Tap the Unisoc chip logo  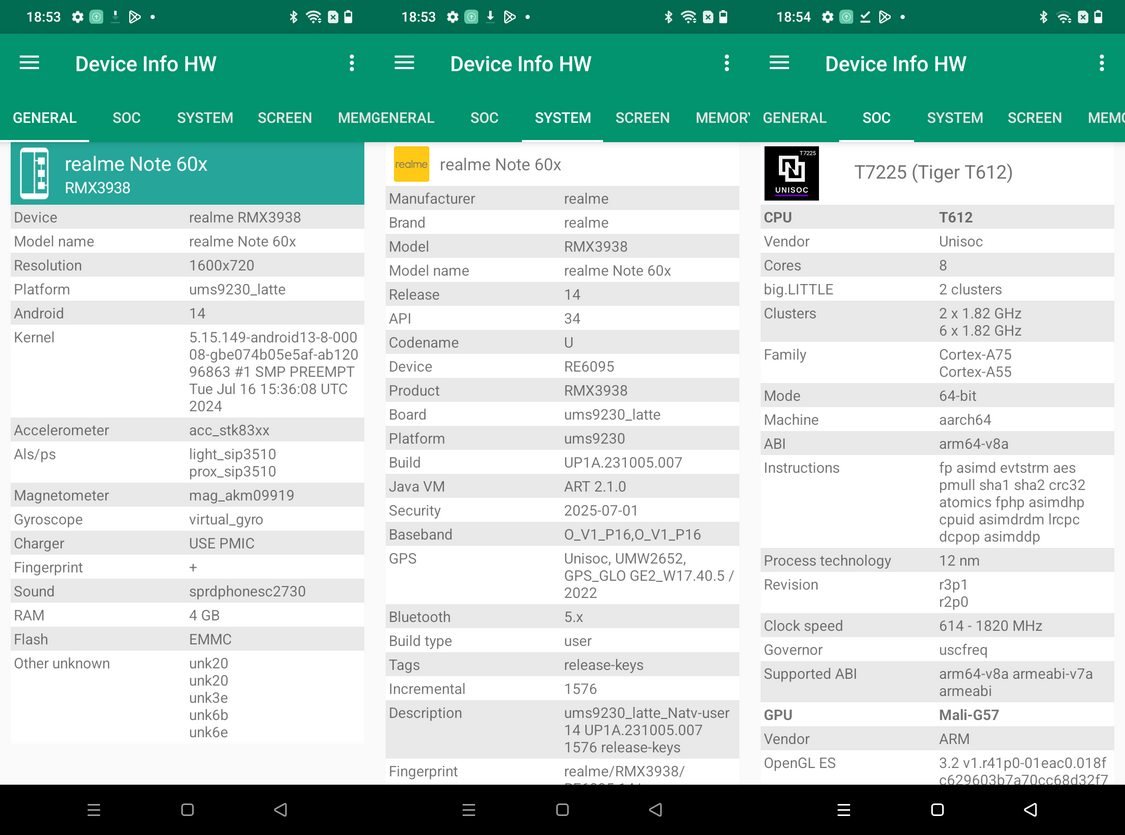791,173
